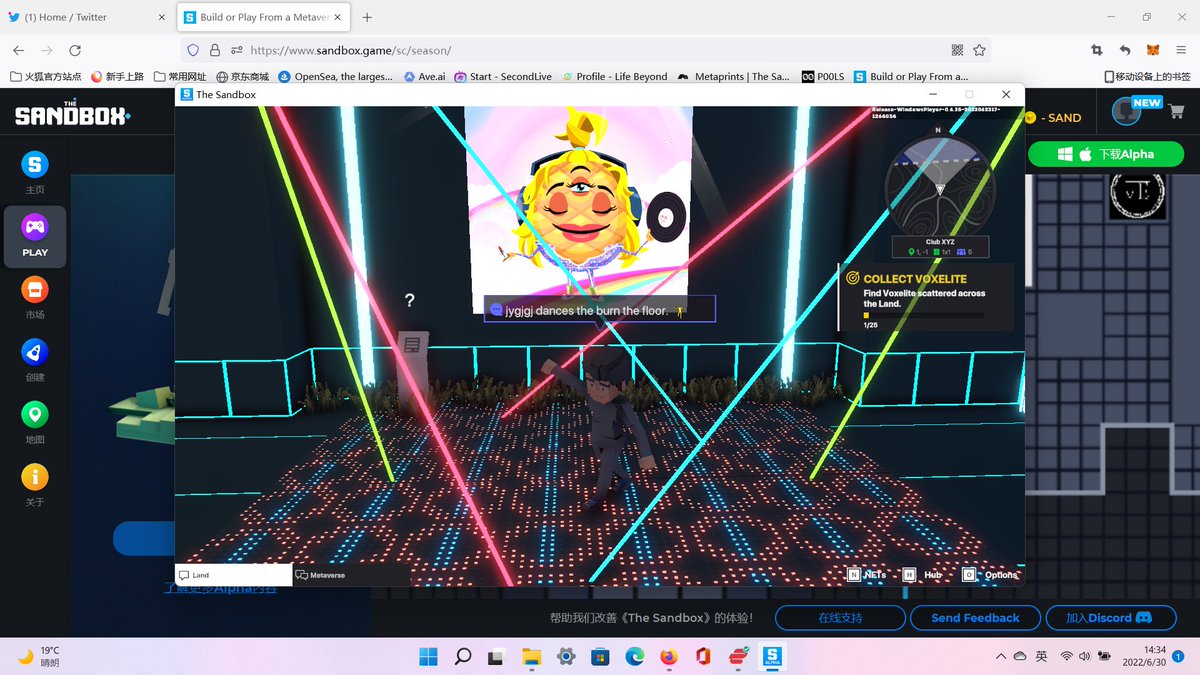This screenshot has height=675, width=1200.
Task: Open the 主页 home icon in sidebar
Action: pos(35,164)
